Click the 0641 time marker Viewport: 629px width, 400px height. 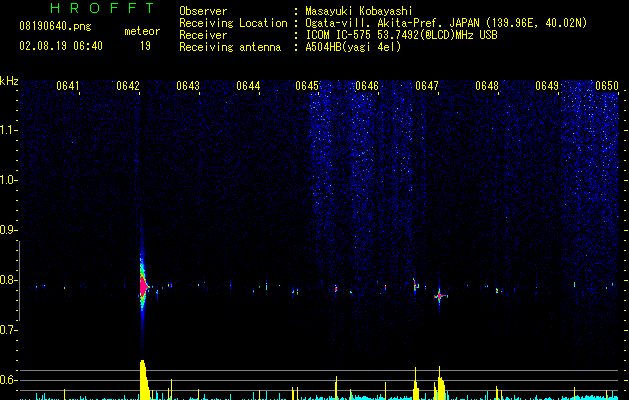point(68,86)
